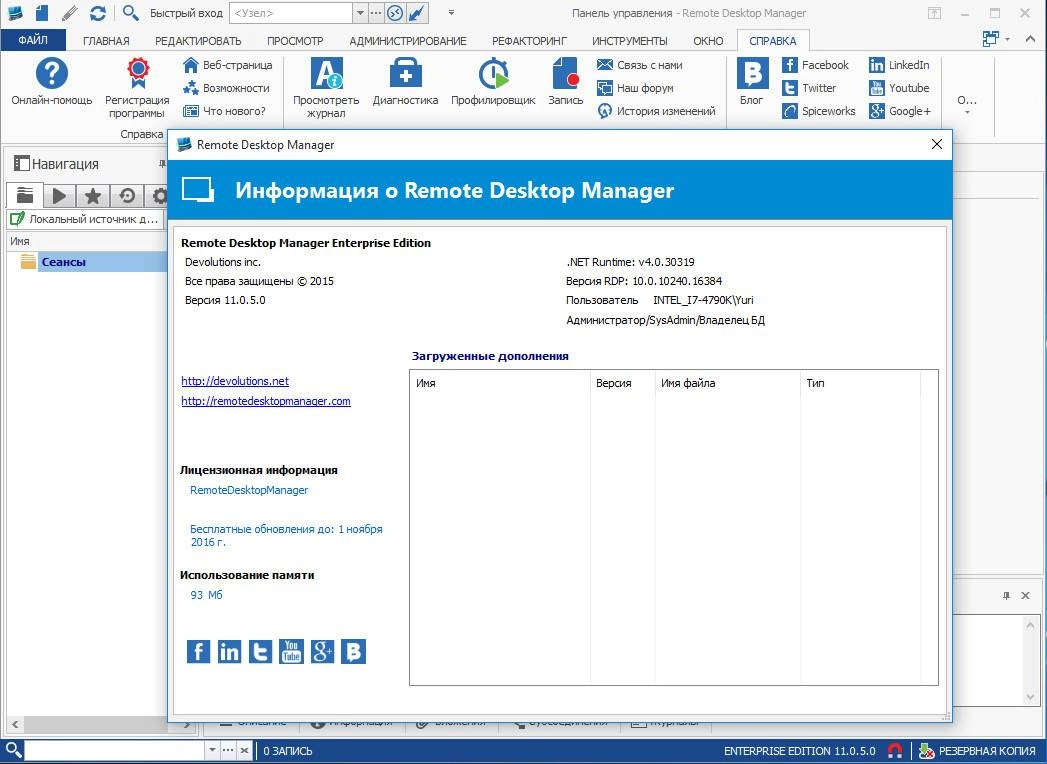Click the refresh icon in quick access toolbar
1047x764 pixels.
pos(97,13)
